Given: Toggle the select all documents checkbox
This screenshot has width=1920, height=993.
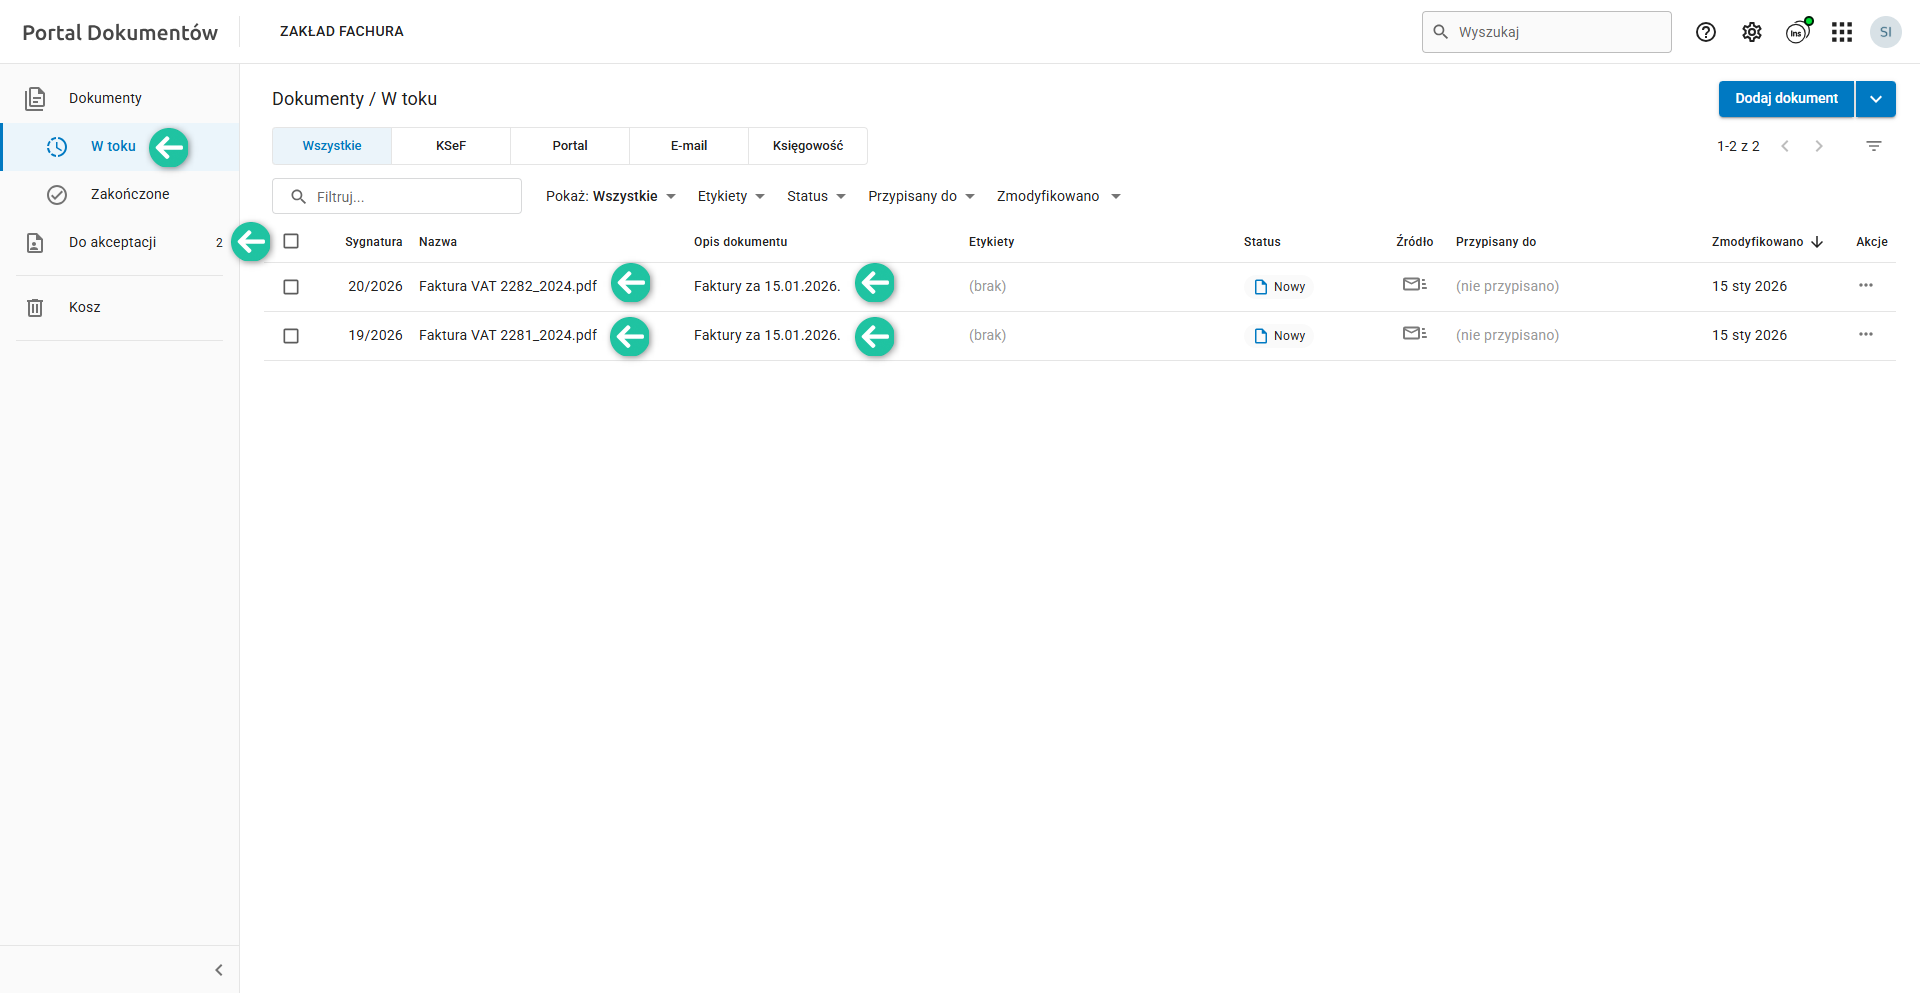Looking at the screenshot, I should tap(291, 241).
